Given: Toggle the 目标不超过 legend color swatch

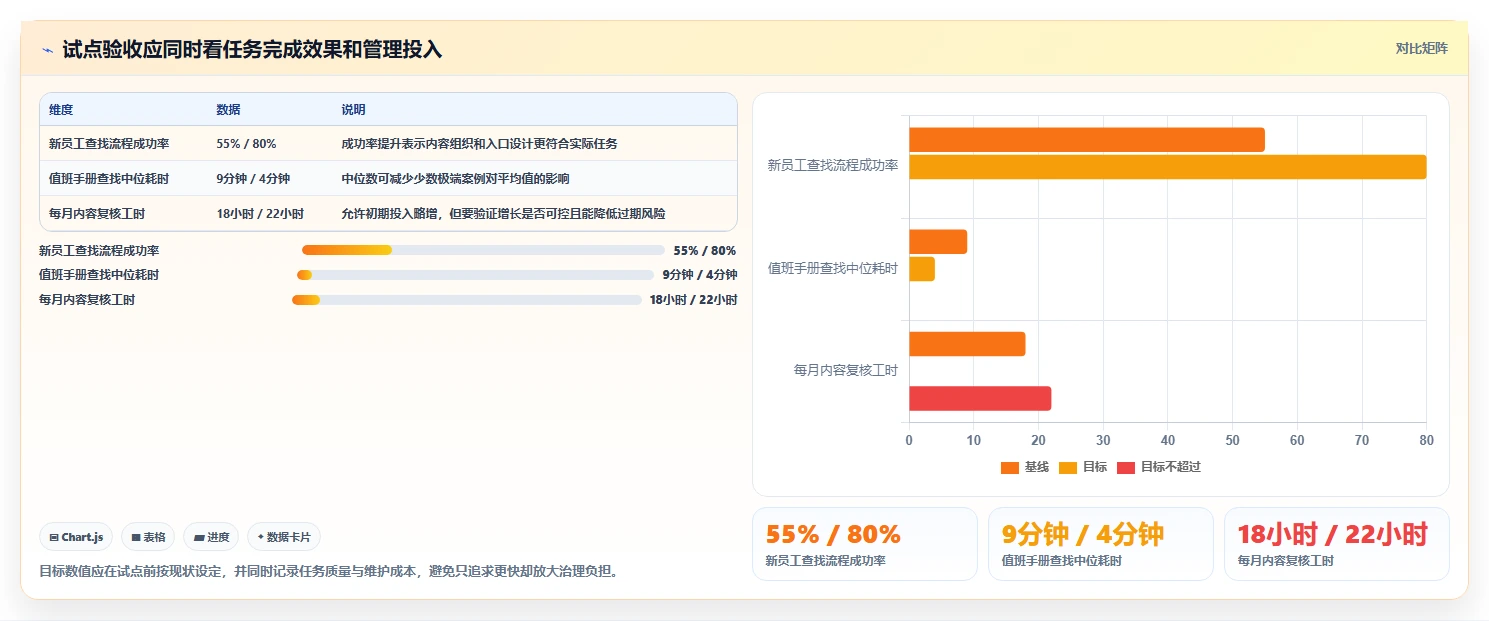Looking at the screenshot, I should [1126, 467].
